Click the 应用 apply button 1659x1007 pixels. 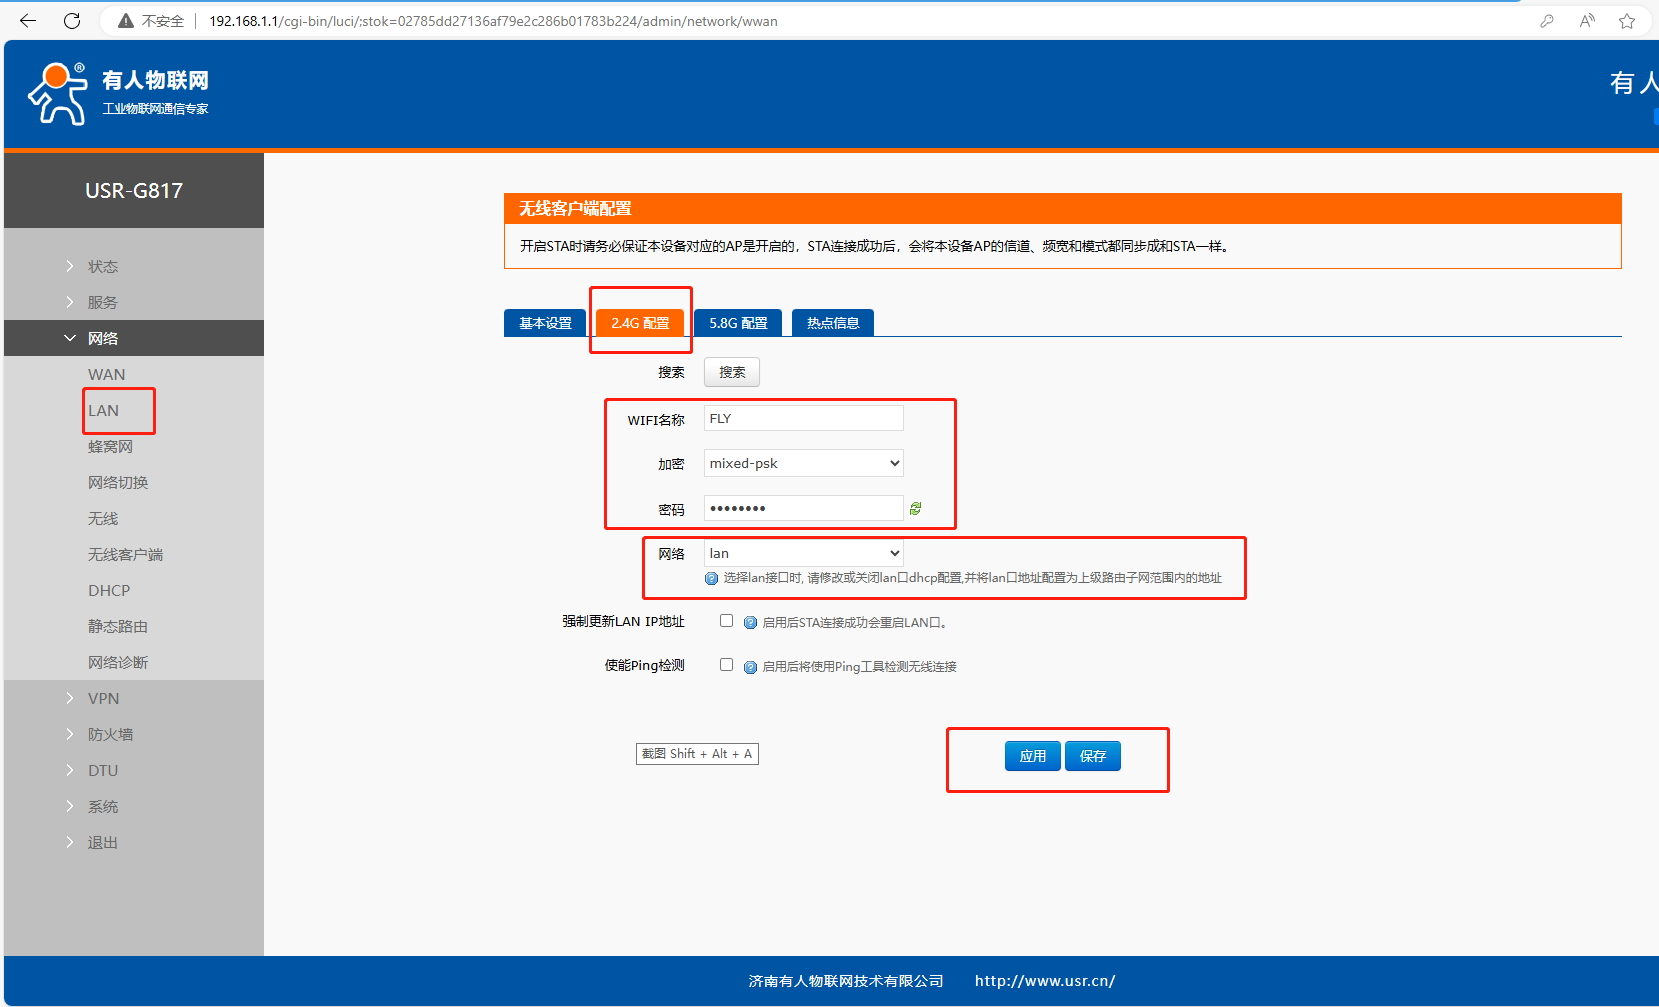(1032, 756)
